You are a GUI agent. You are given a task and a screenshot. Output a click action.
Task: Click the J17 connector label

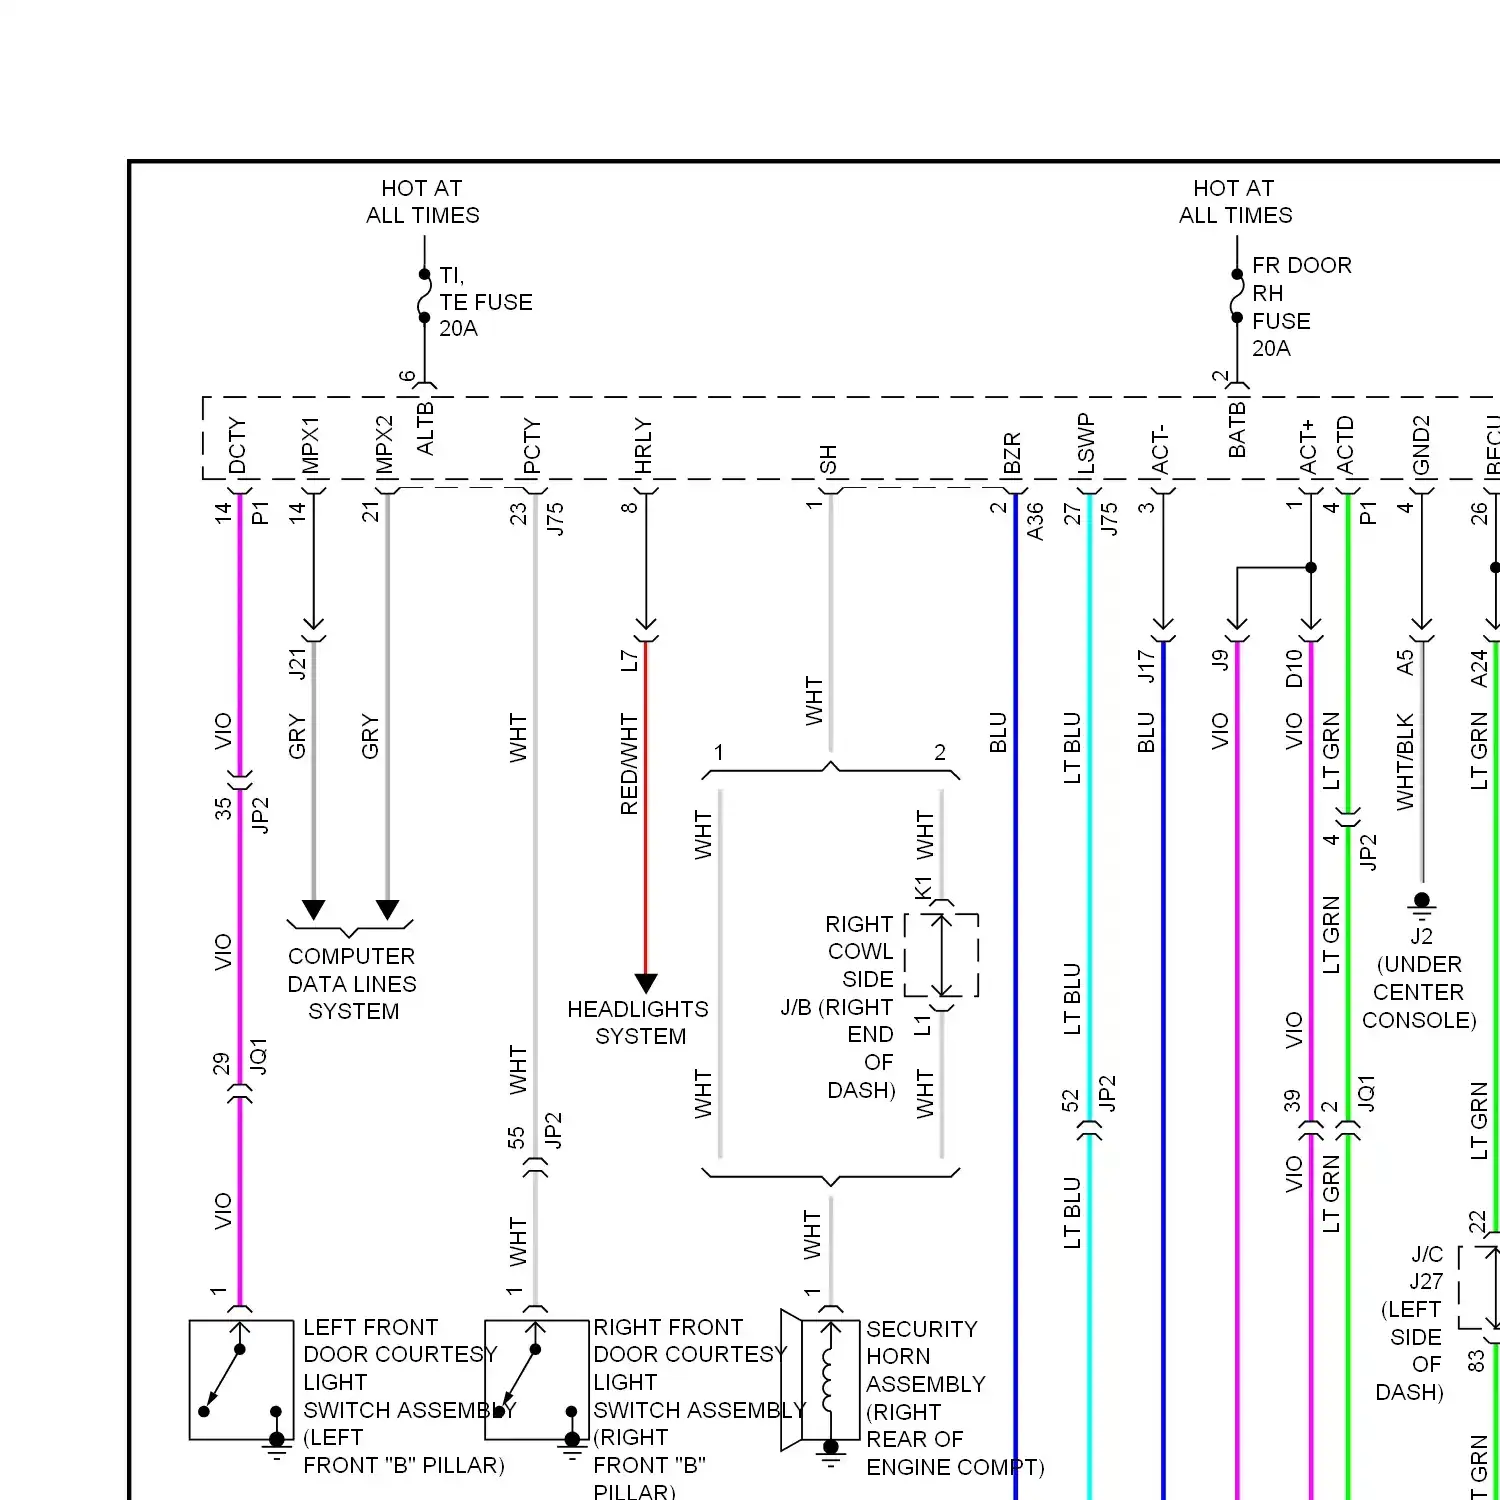tap(1146, 666)
